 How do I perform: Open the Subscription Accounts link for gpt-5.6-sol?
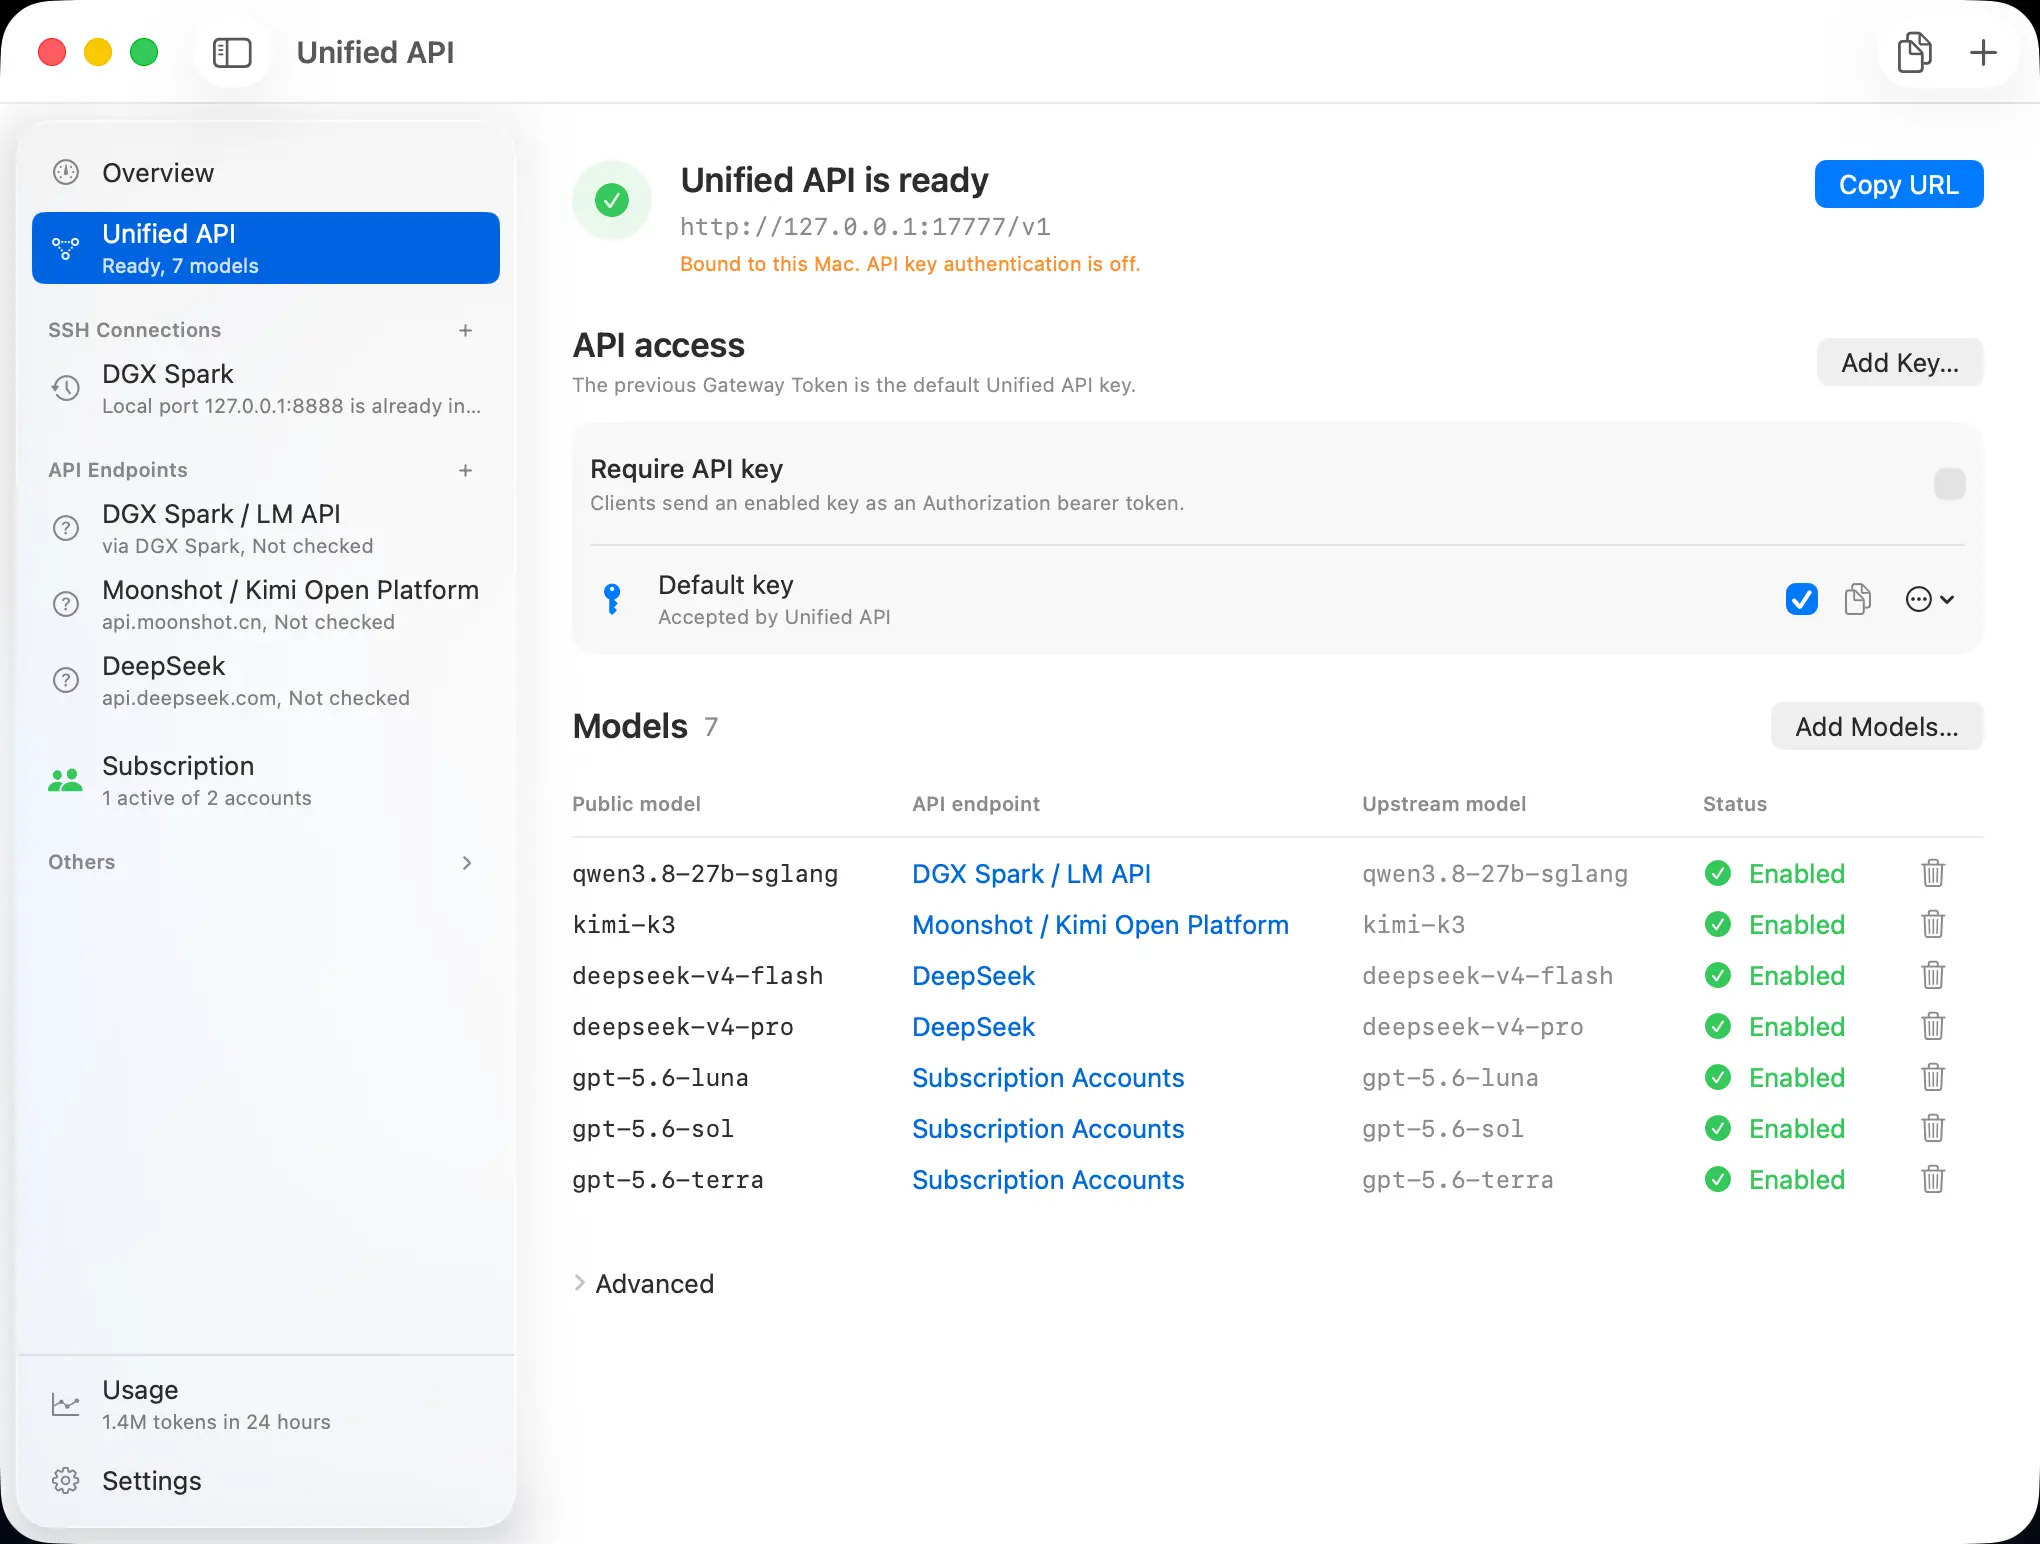(1048, 1128)
